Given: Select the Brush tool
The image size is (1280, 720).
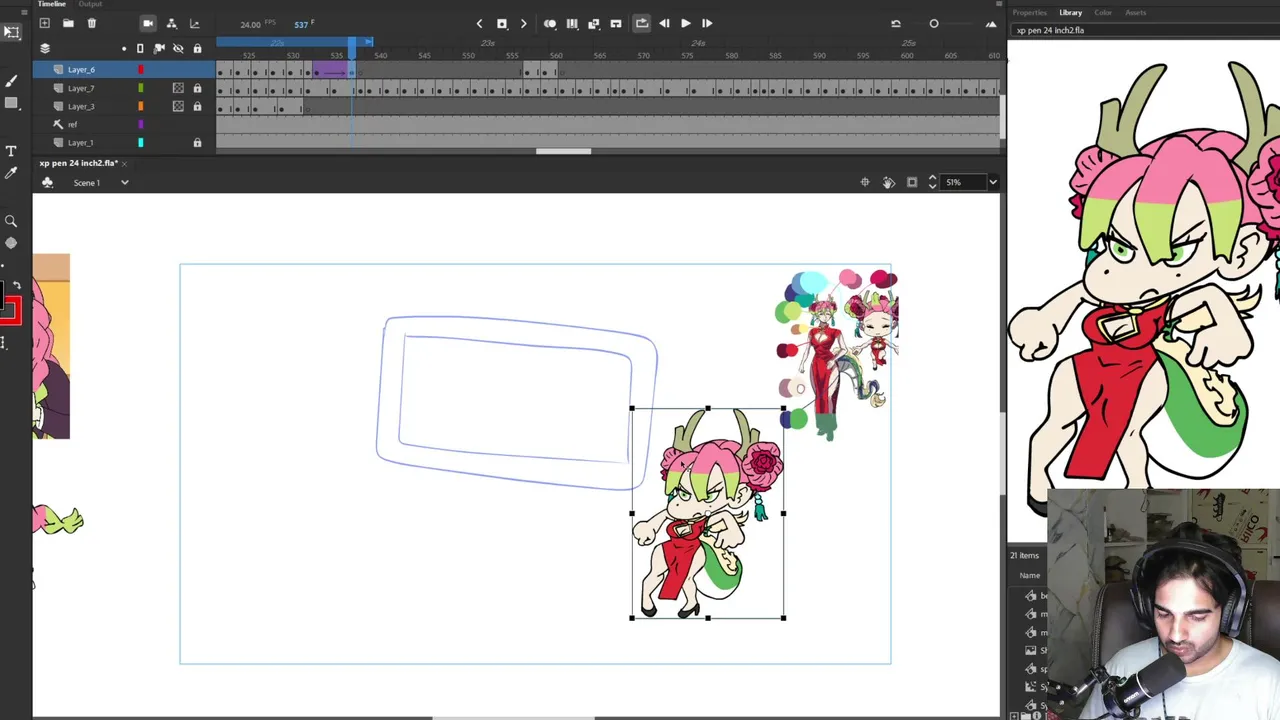Looking at the screenshot, I should click(x=11, y=81).
